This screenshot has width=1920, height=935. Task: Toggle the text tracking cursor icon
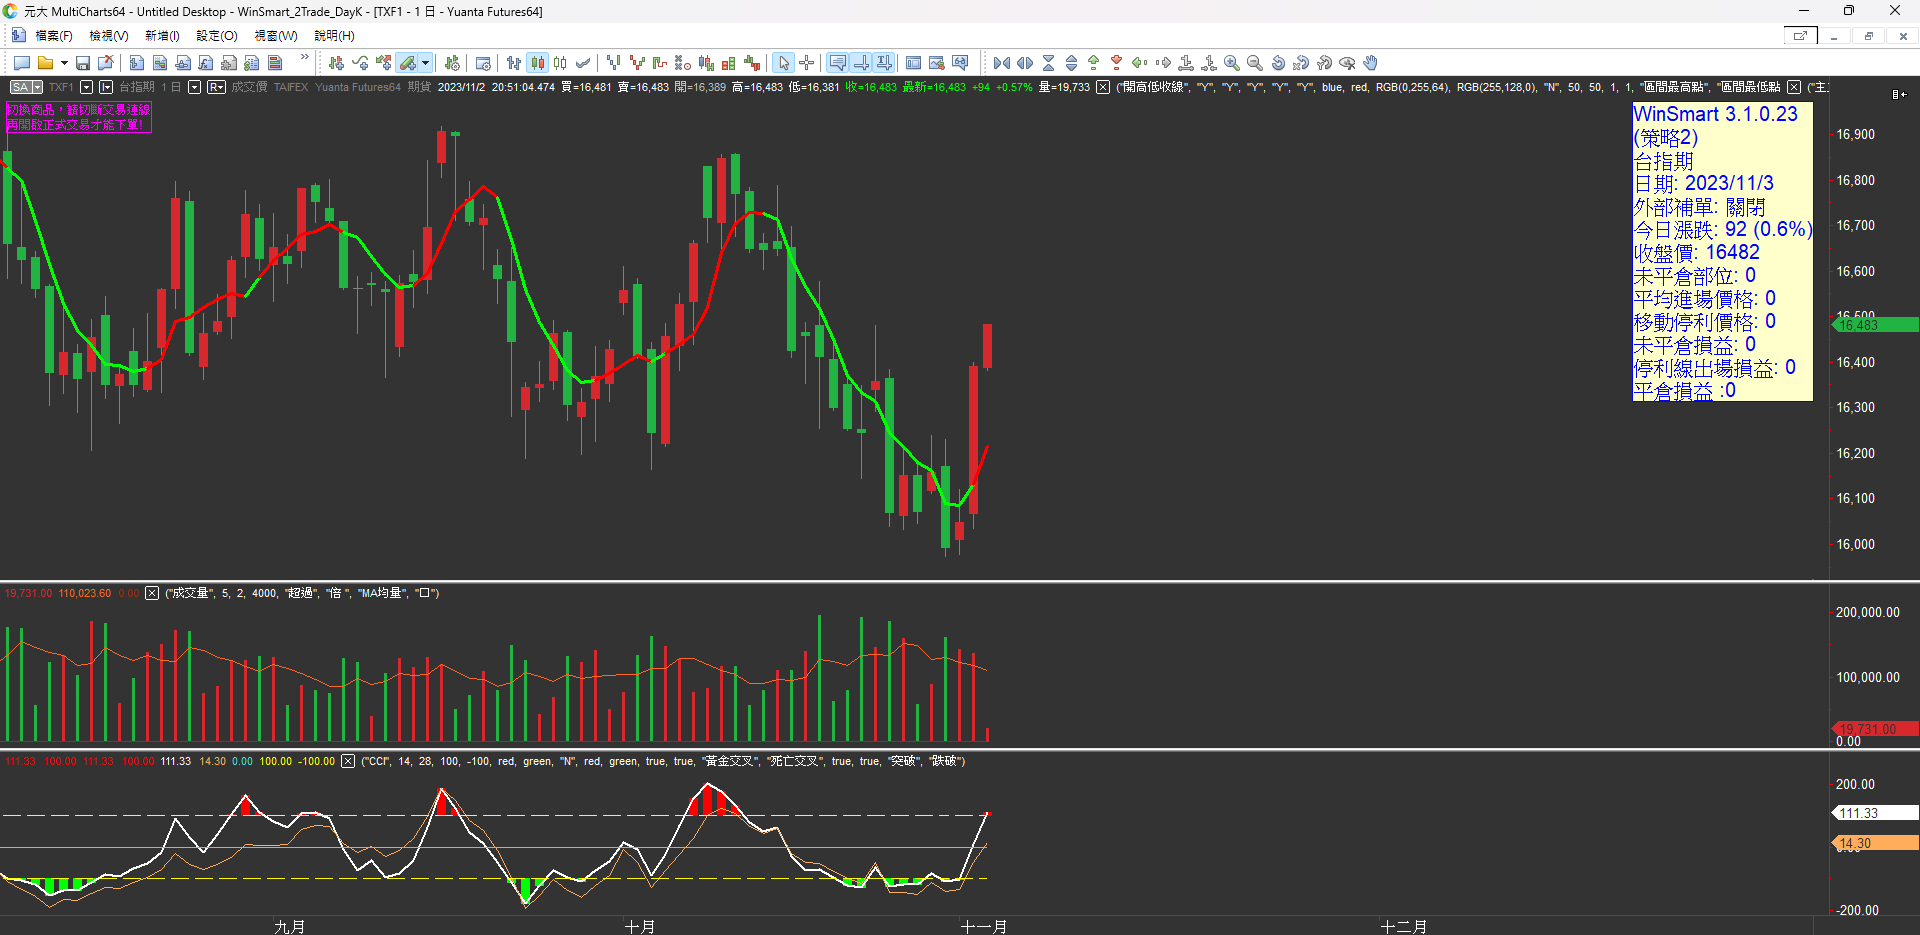point(884,63)
